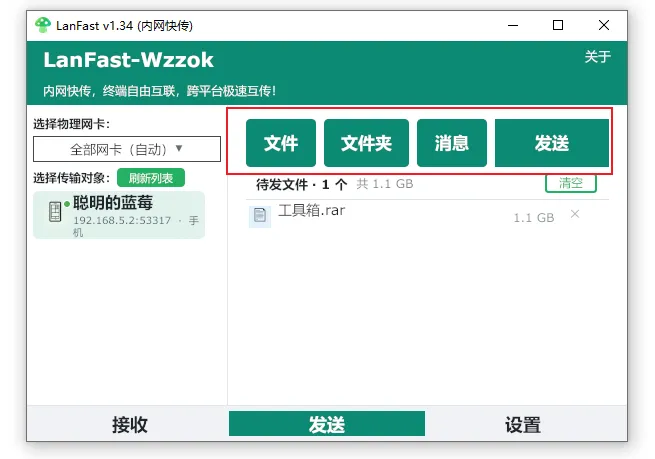Click 刷新列表 to refresh the device list
Screen dimensions: 655x459
click(x=151, y=178)
